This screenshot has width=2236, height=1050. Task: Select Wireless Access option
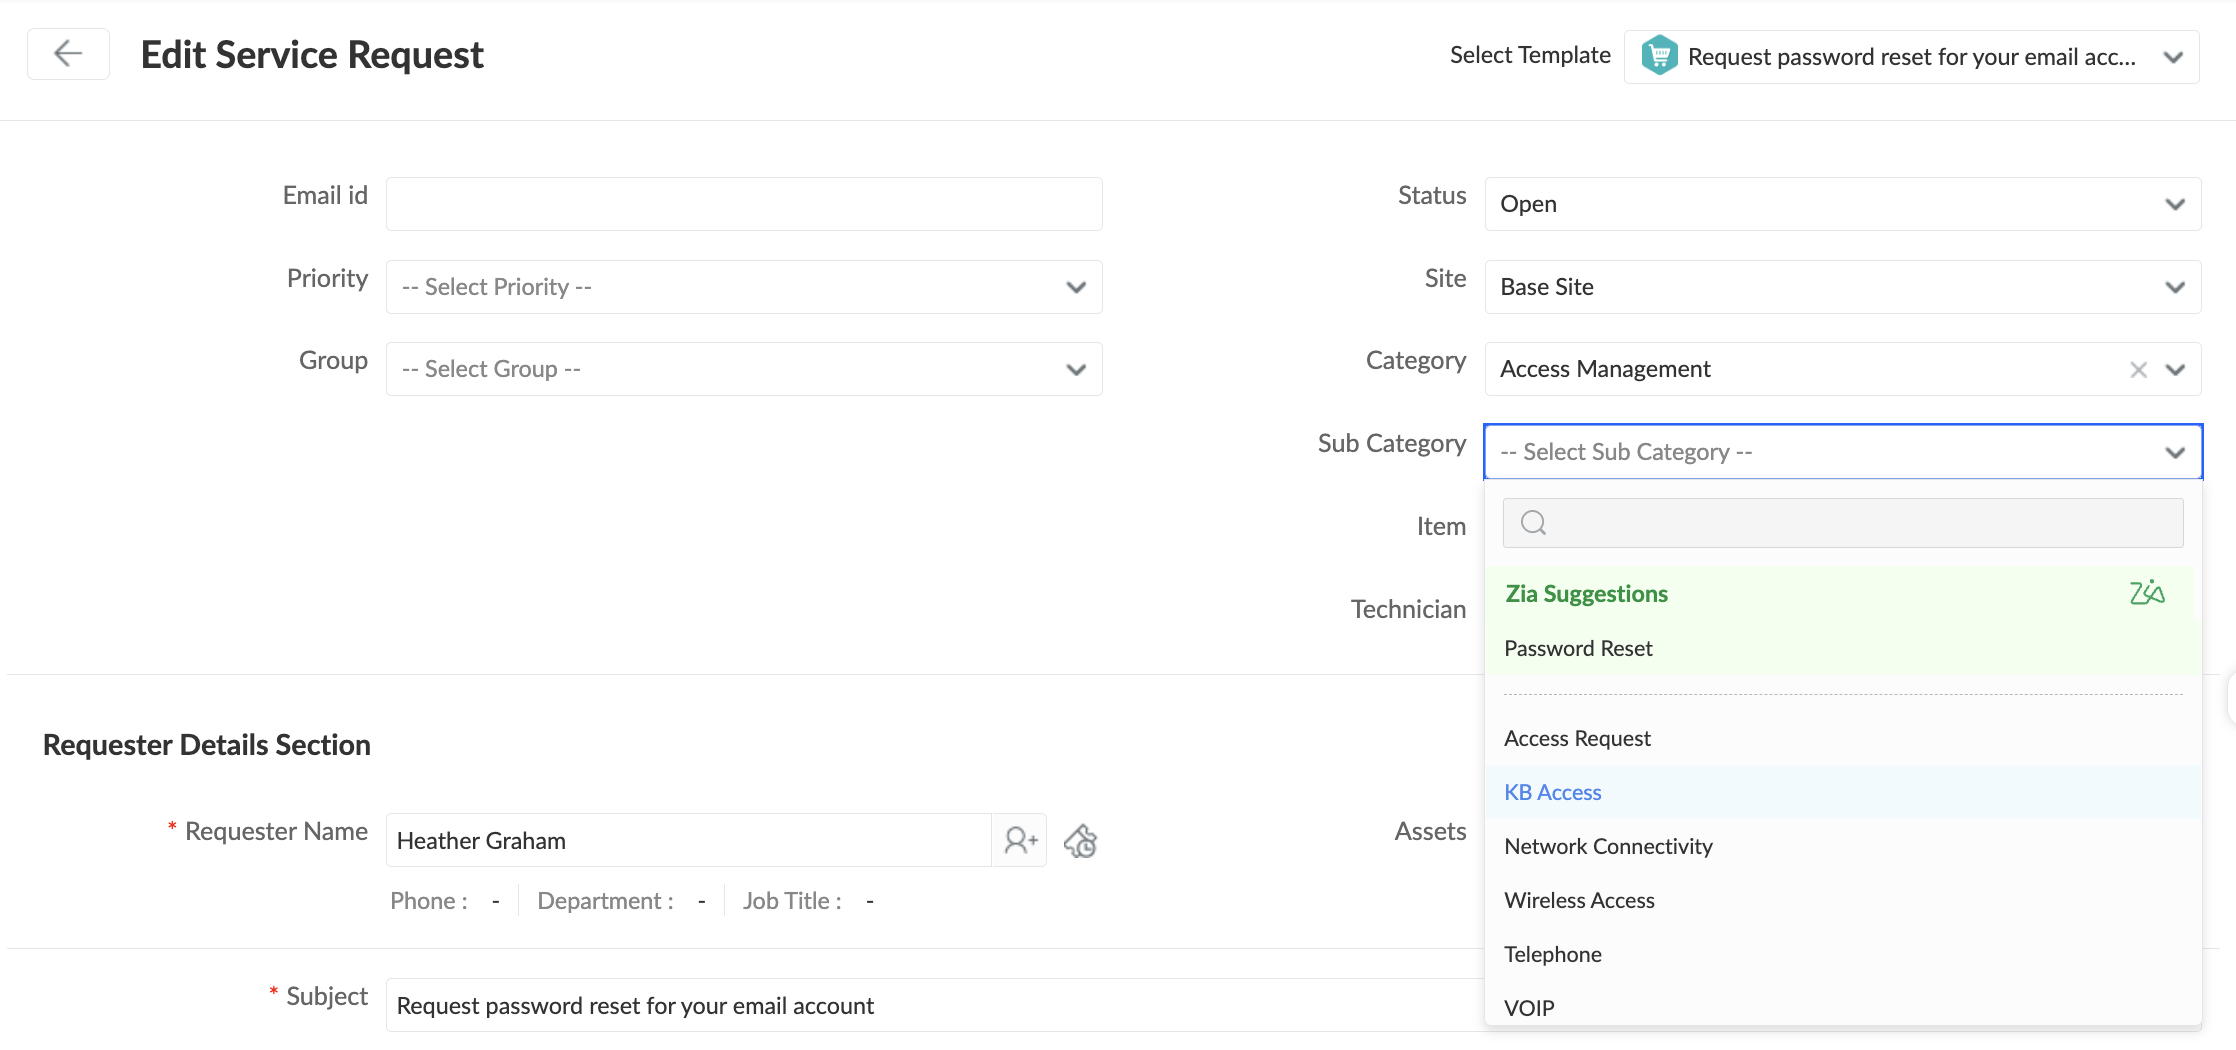(x=1843, y=901)
